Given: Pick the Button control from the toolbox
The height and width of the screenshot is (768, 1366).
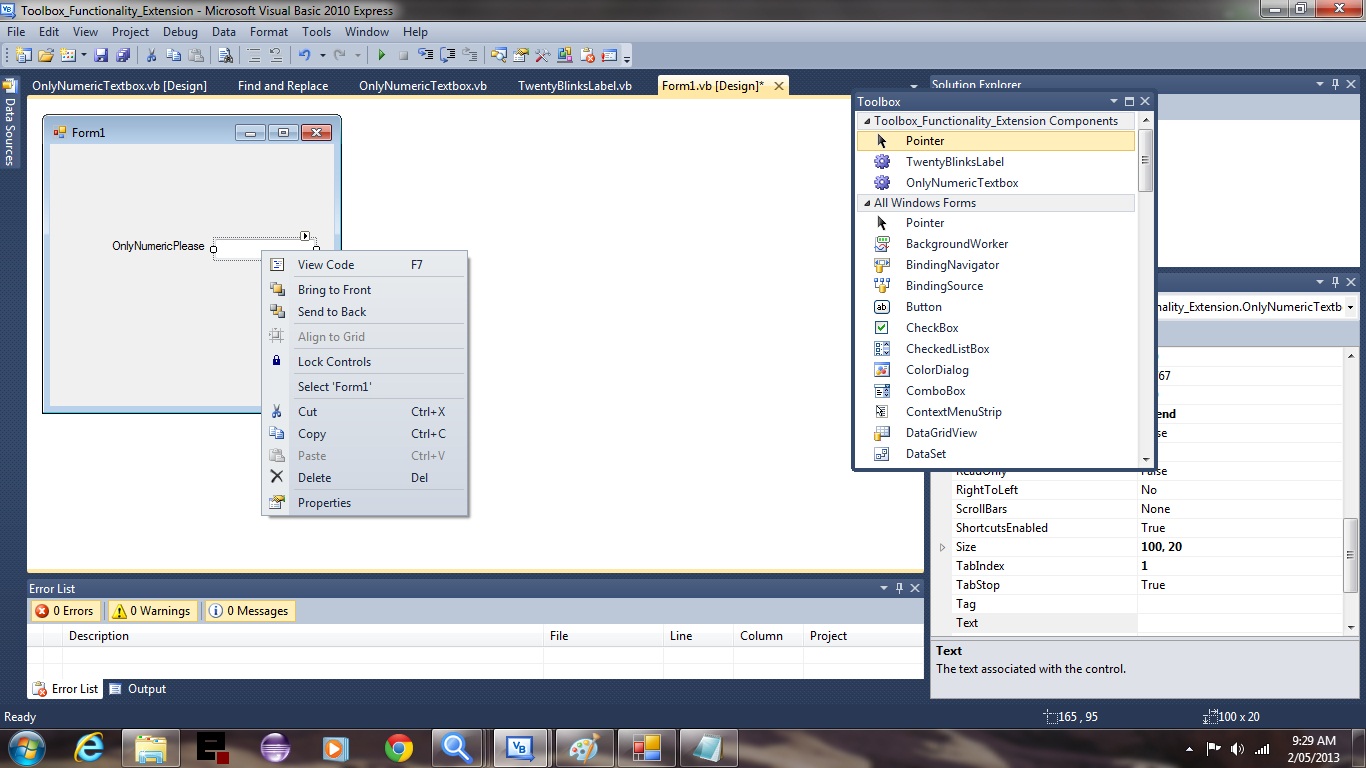Looking at the screenshot, I should point(923,307).
